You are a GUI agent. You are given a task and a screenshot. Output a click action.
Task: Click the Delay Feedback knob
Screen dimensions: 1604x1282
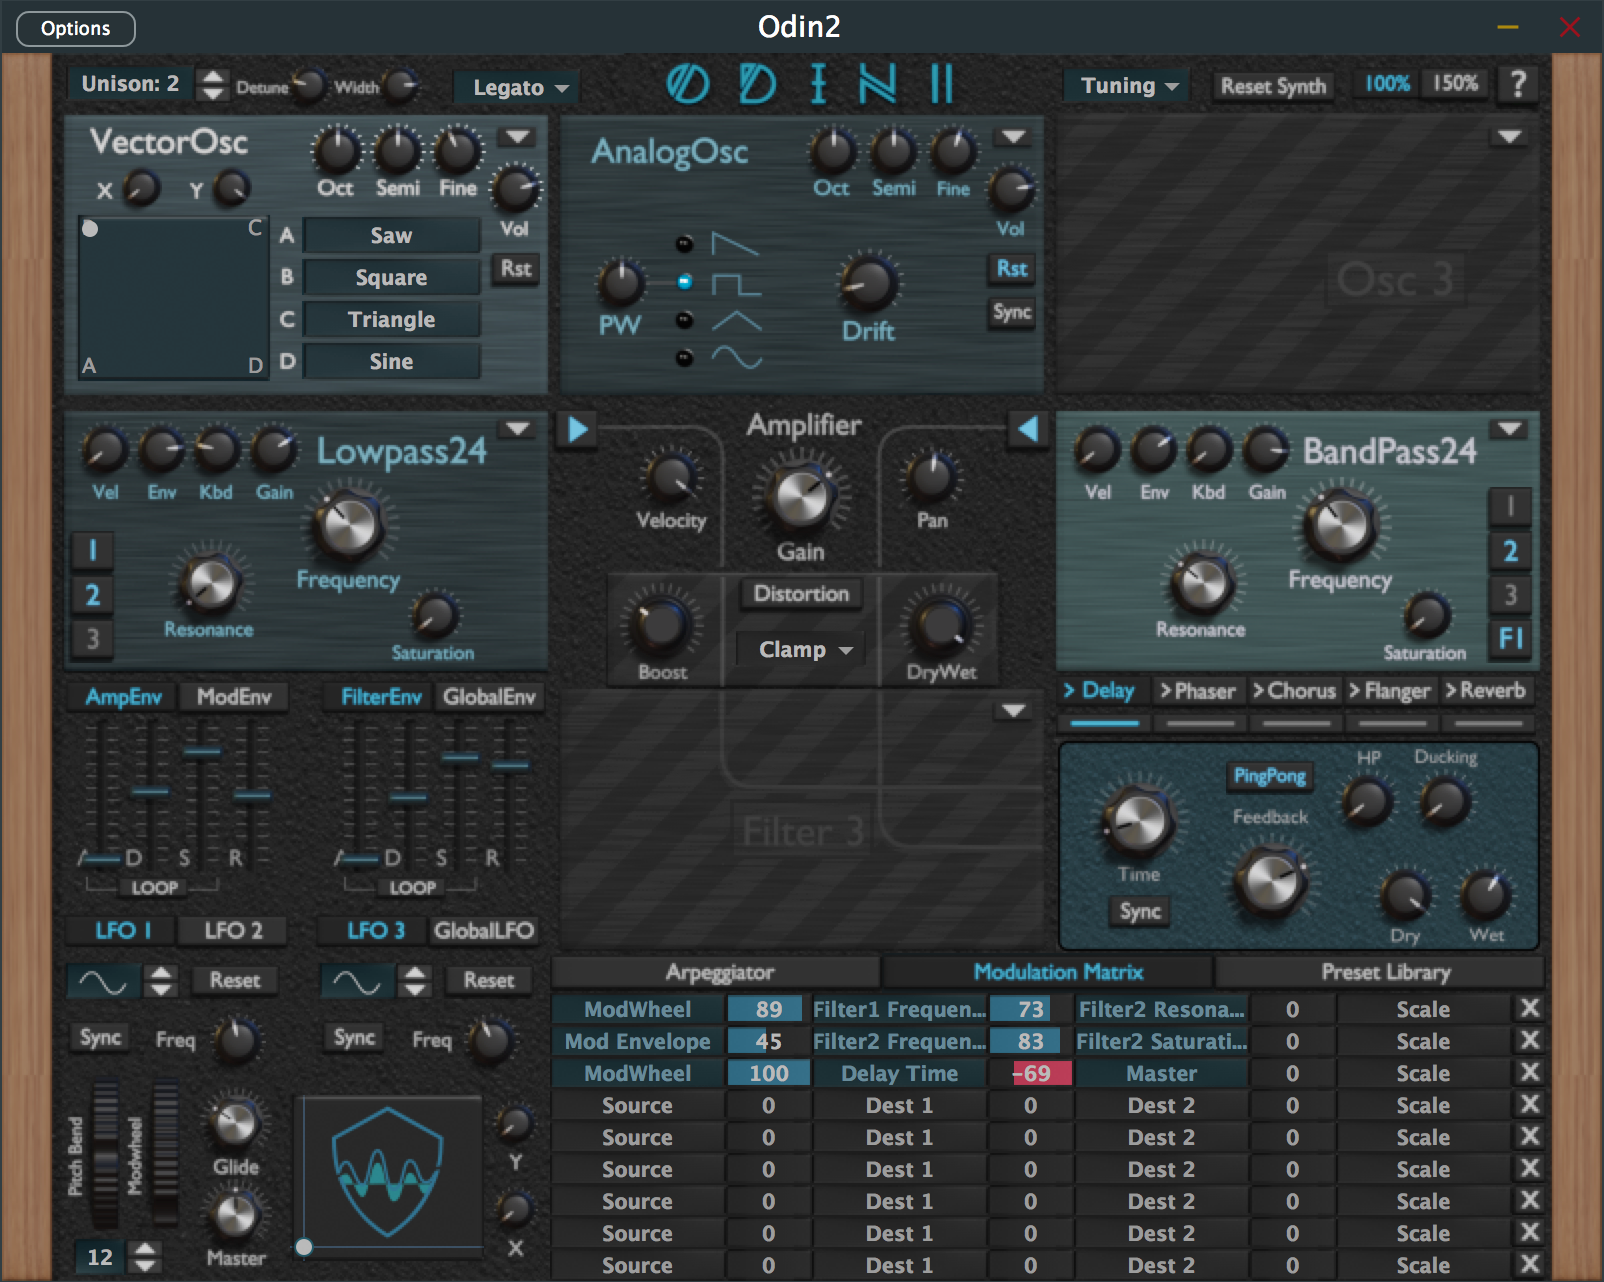click(x=1270, y=882)
